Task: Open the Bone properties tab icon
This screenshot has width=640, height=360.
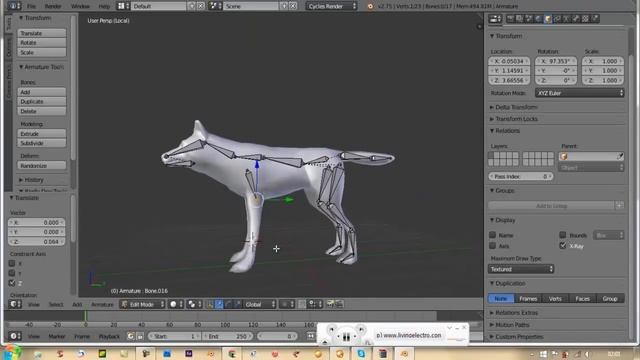Action: [576, 18]
